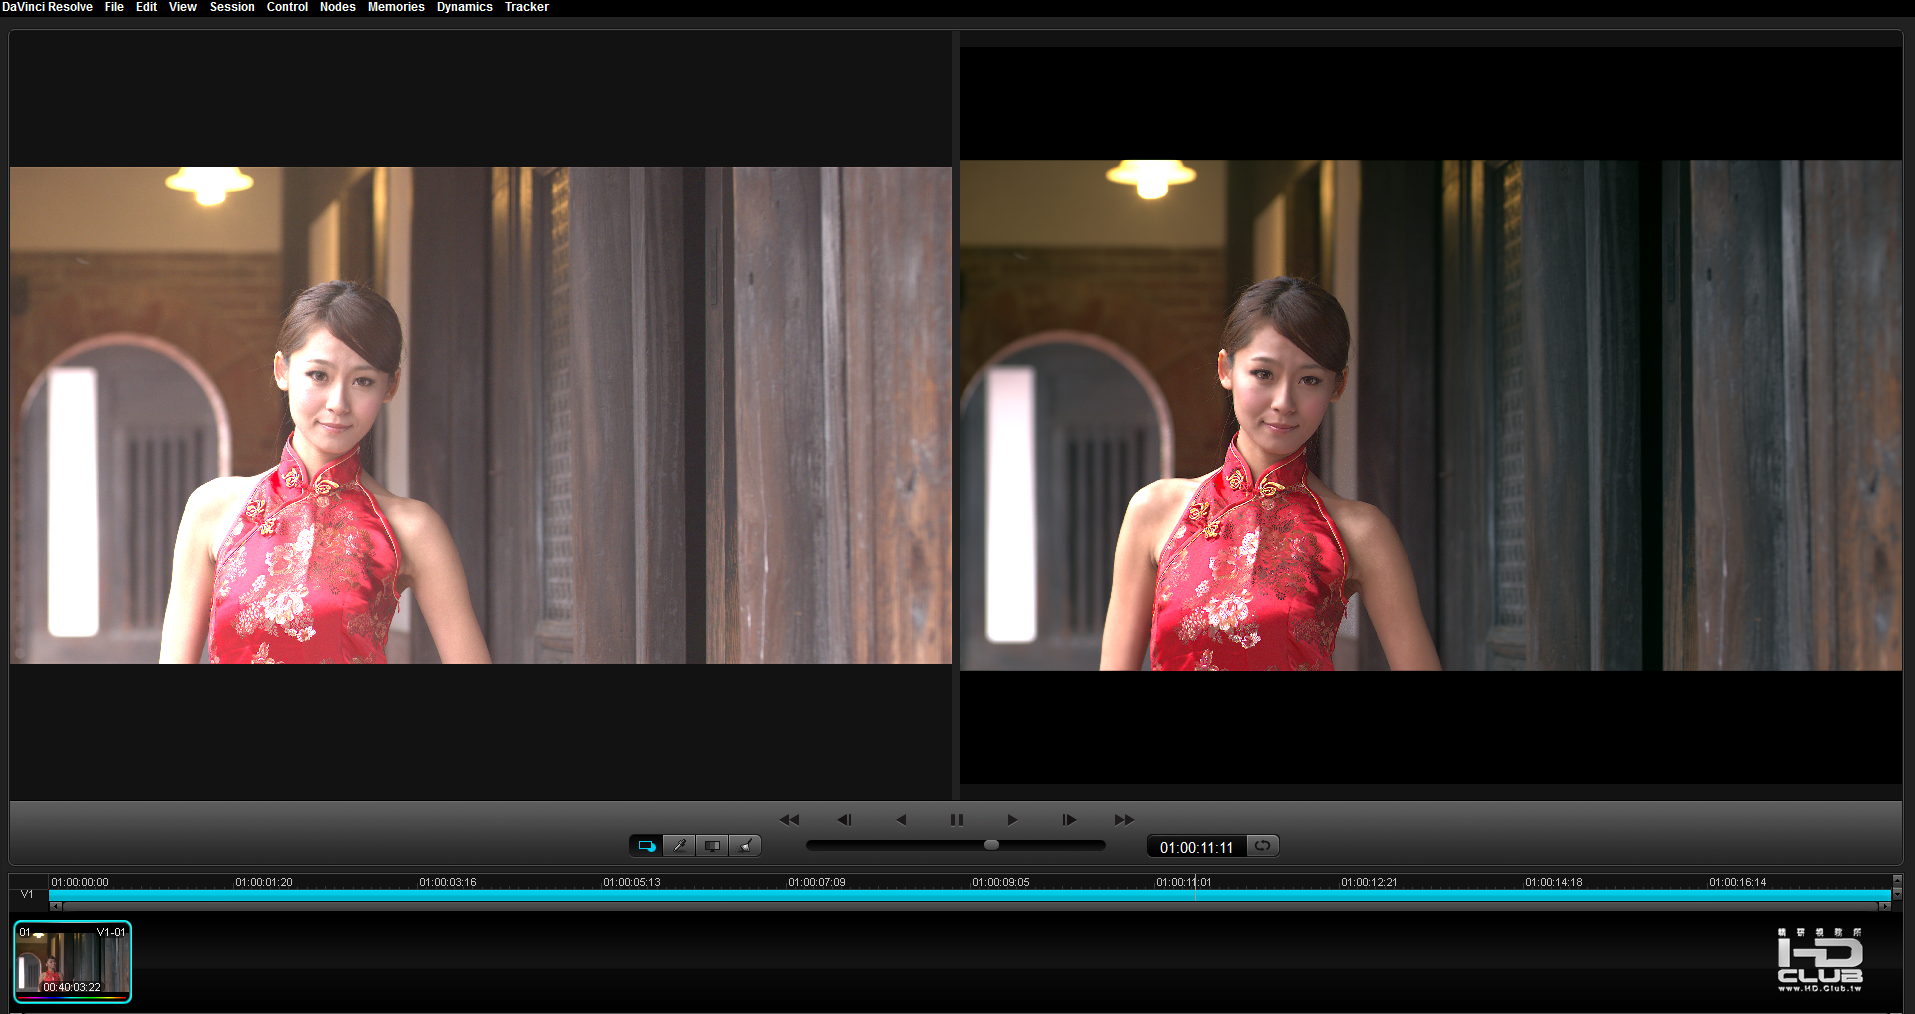Toggle loop playback button

point(1263,846)
